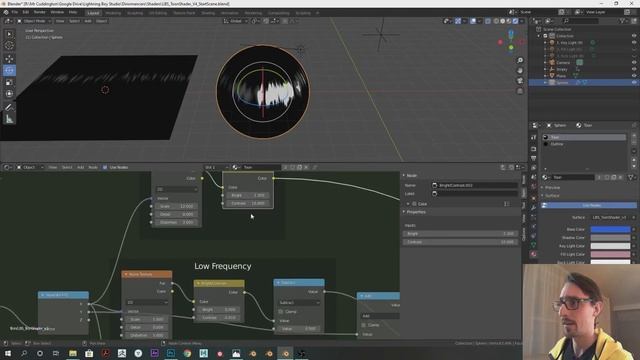Open the Tool properties tab icon
Screen dimensions: 640x360
(533, 138)
